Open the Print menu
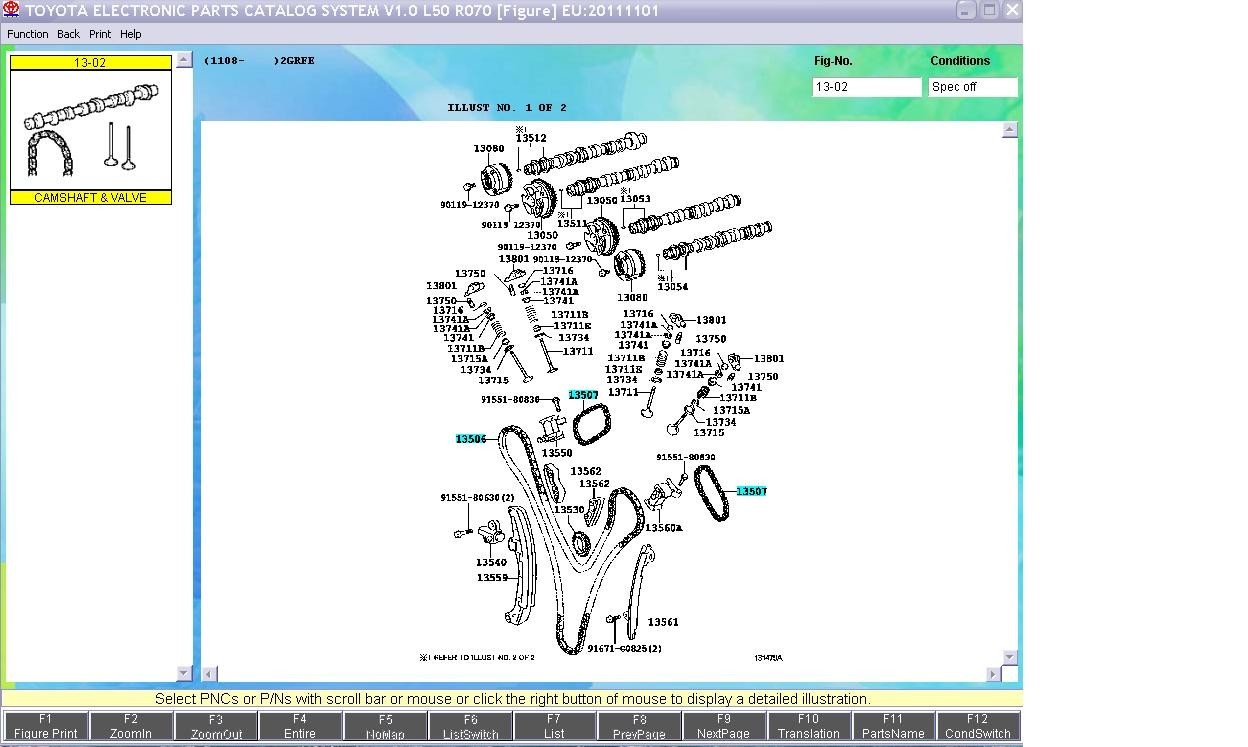Image resolution: width=1248 pixels, height=747 pixels. pyautogui.click(x=100, y=34)
